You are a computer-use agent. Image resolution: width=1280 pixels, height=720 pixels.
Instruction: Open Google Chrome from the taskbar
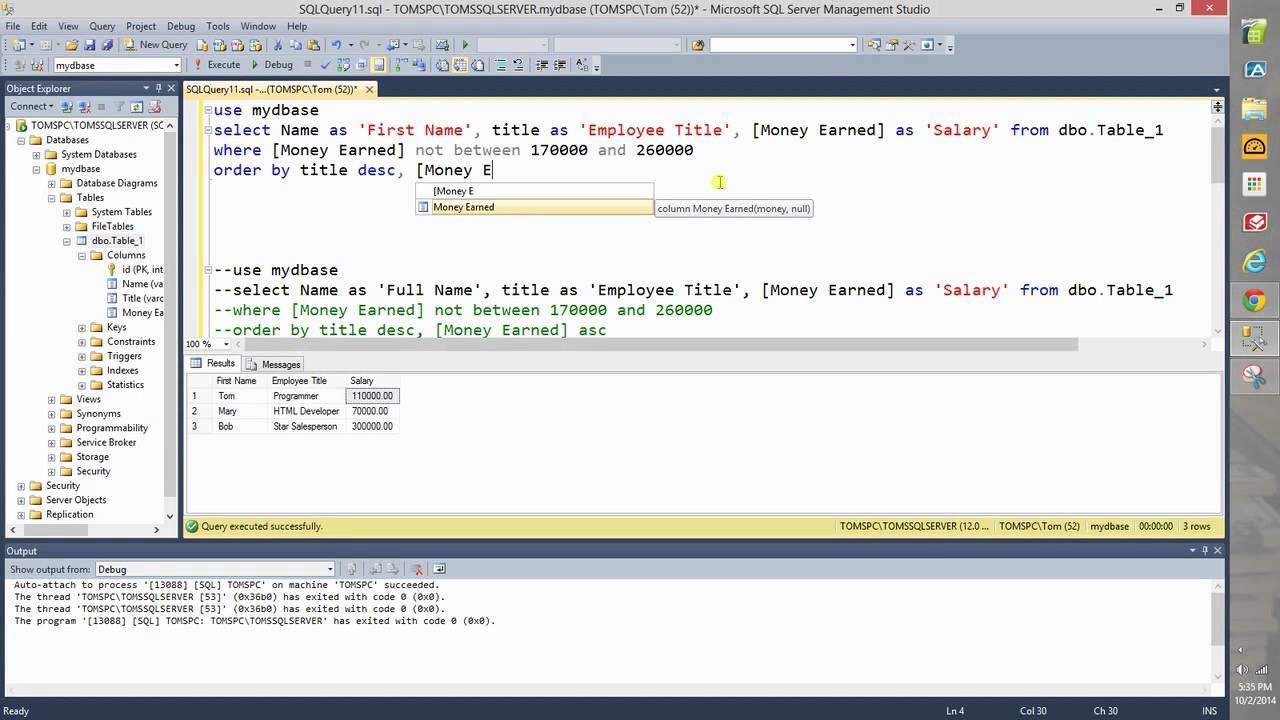1254,300
